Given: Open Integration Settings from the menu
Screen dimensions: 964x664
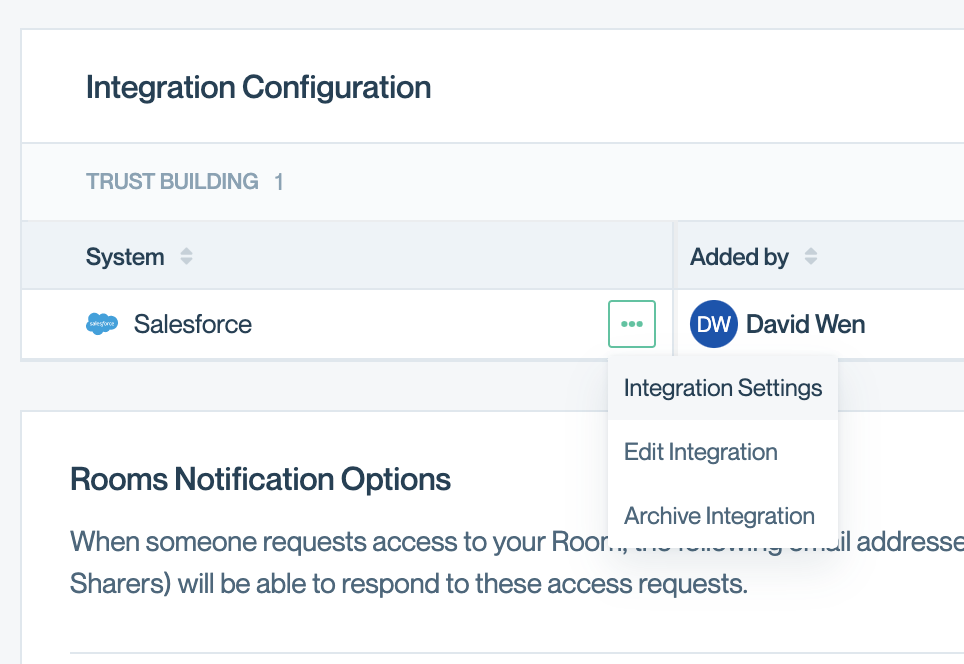Looking at the screenshot, I should [722, 388].
